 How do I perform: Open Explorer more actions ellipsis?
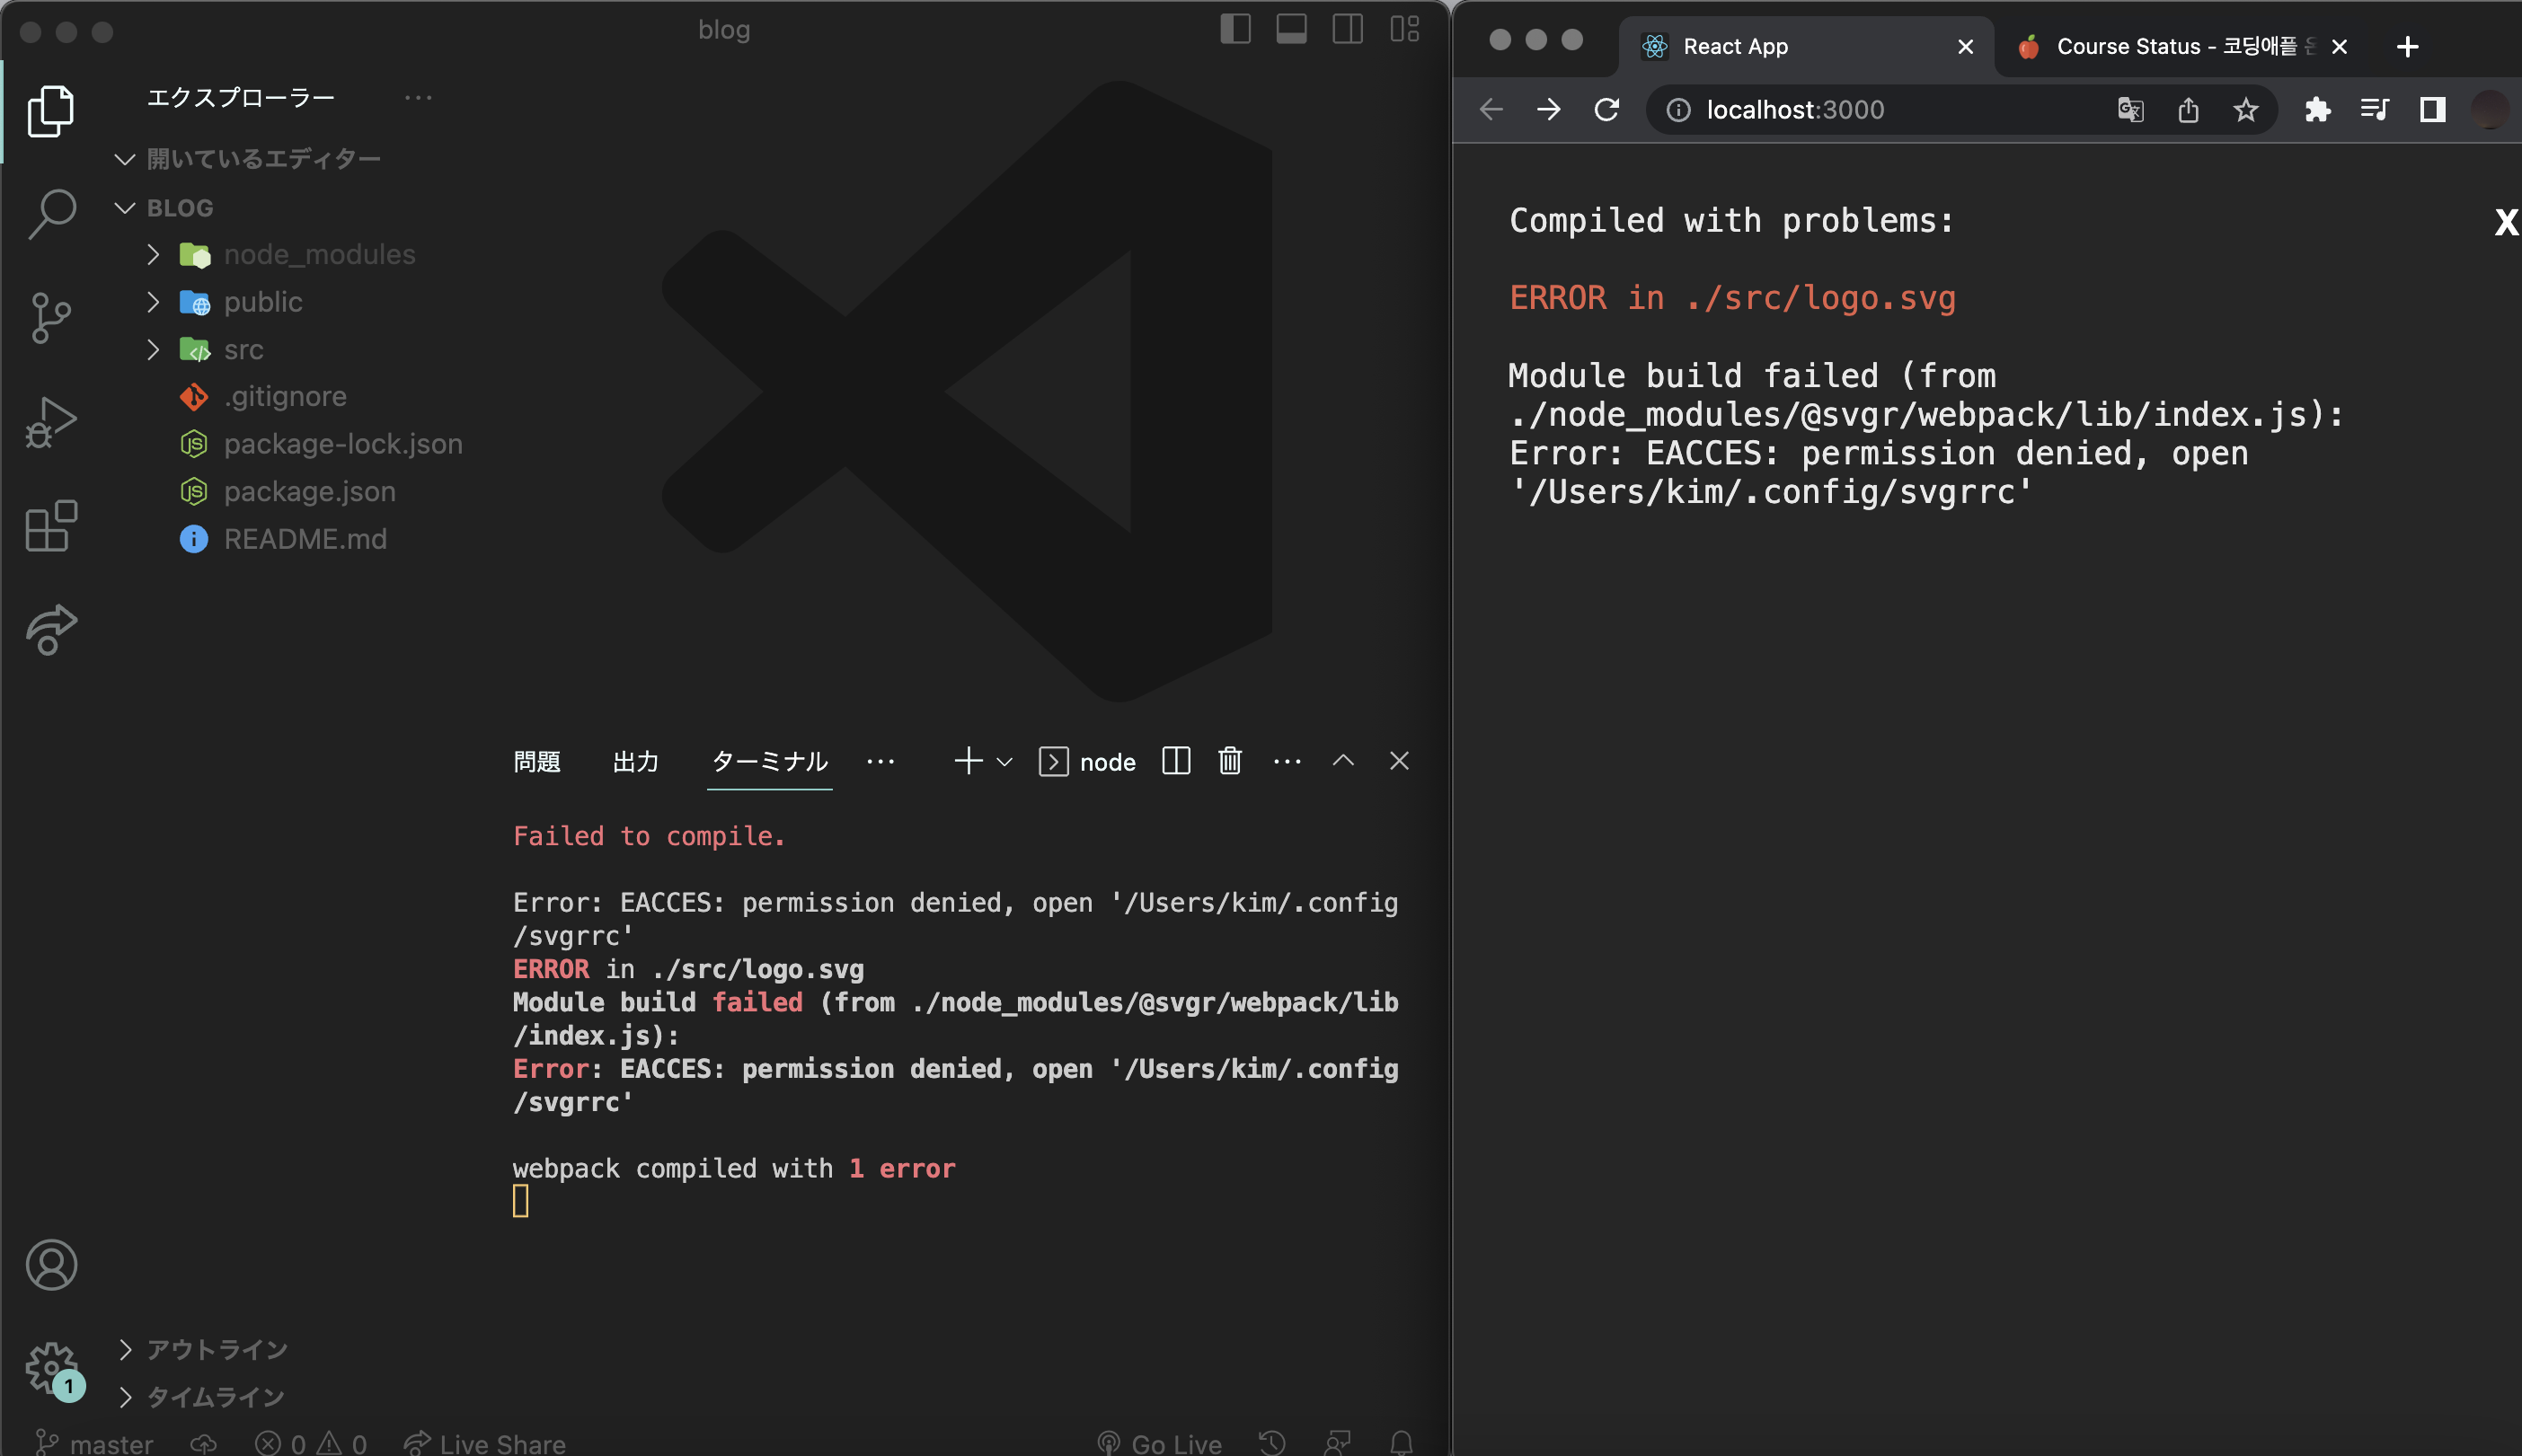coord(418,97)
